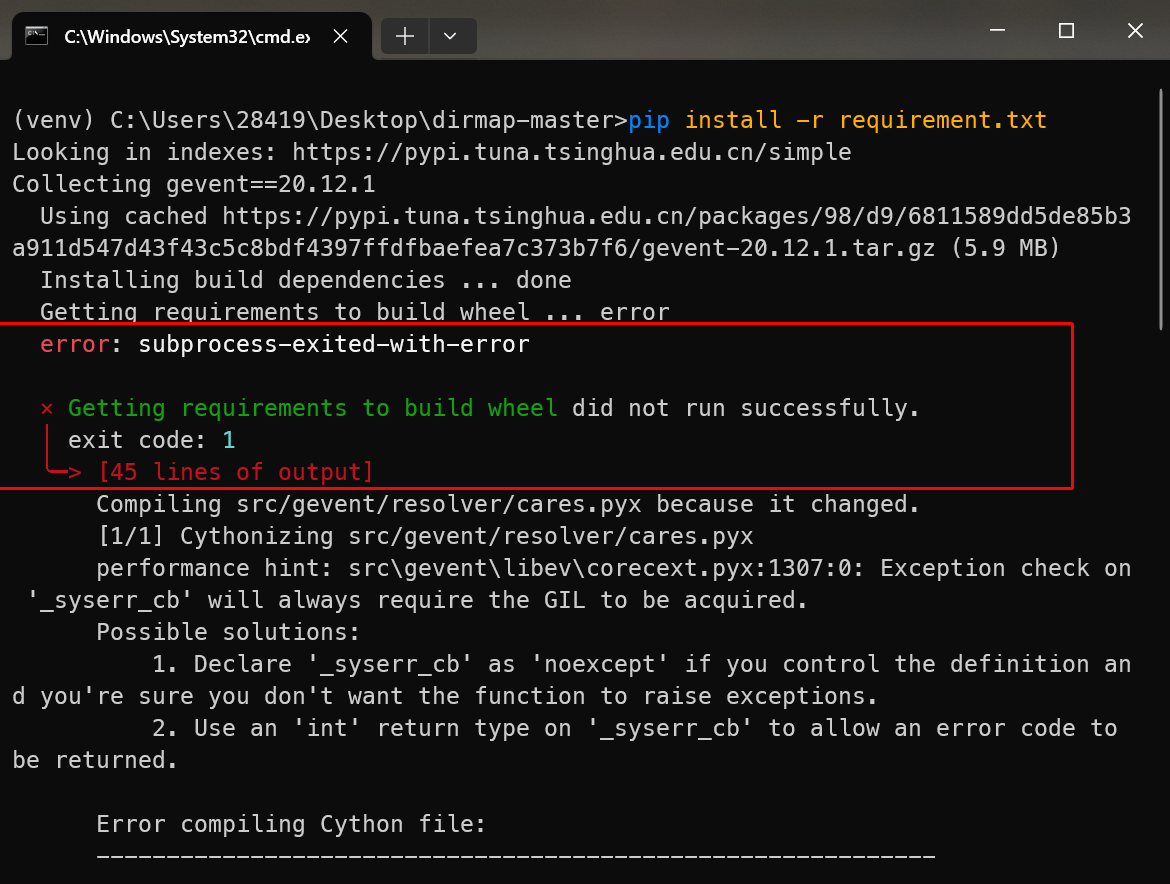Viewport: 1170px width, 884px height.
Task: Maximize the terminal window
Action: (x=1066, y=31)
